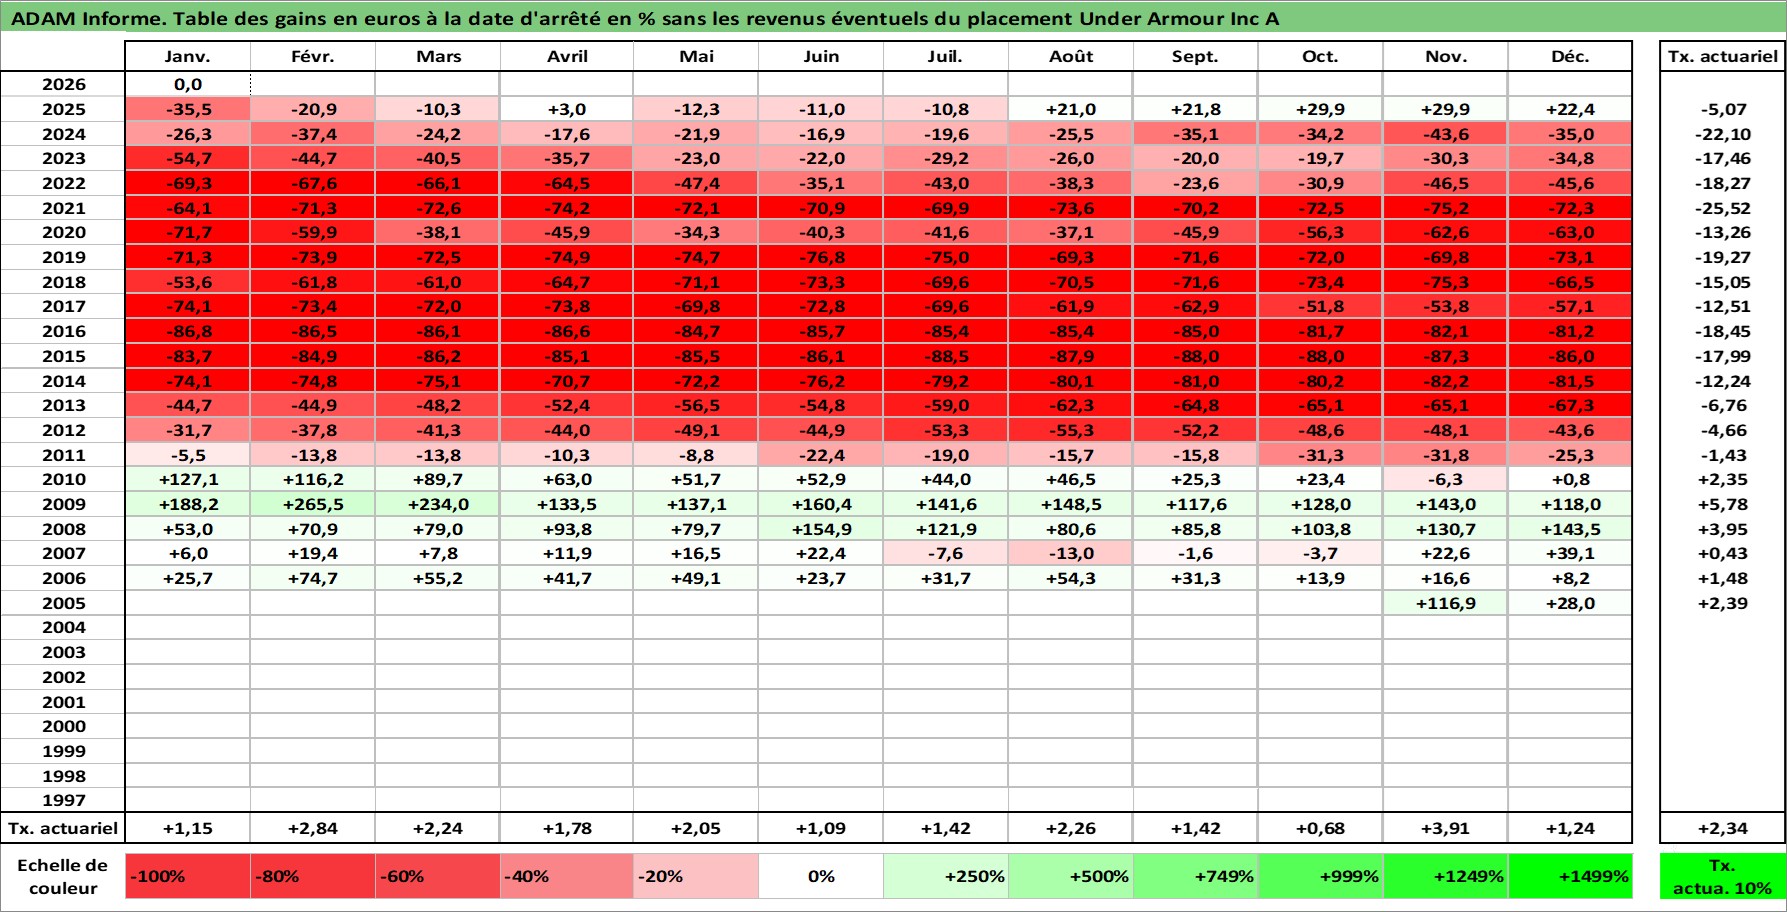Select the 2025 Janv. cell '-35,5'

188,109
